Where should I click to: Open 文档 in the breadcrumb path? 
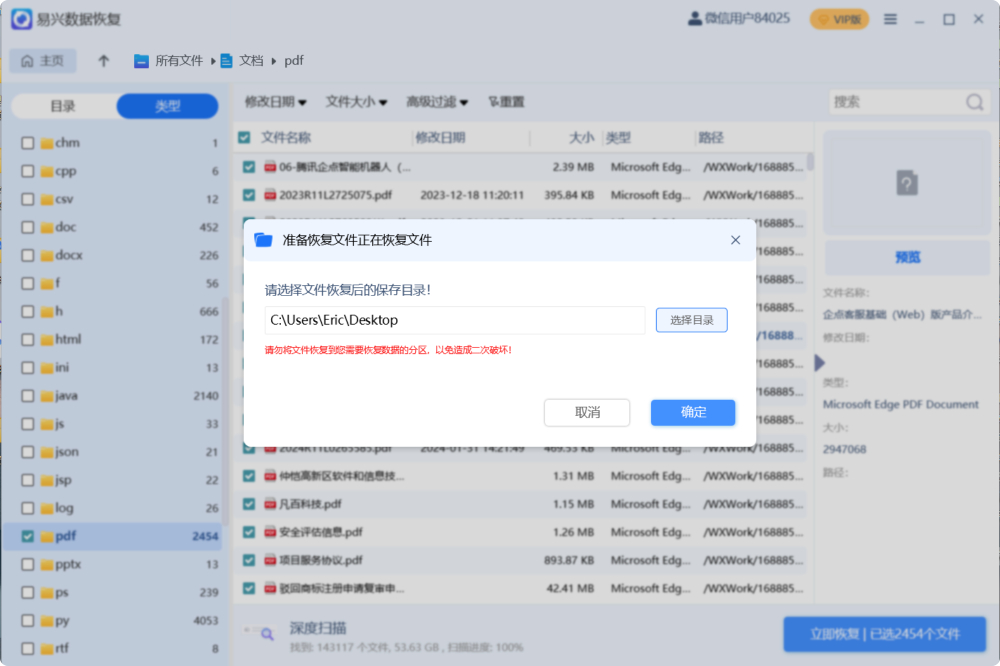[x=250, y=60]
